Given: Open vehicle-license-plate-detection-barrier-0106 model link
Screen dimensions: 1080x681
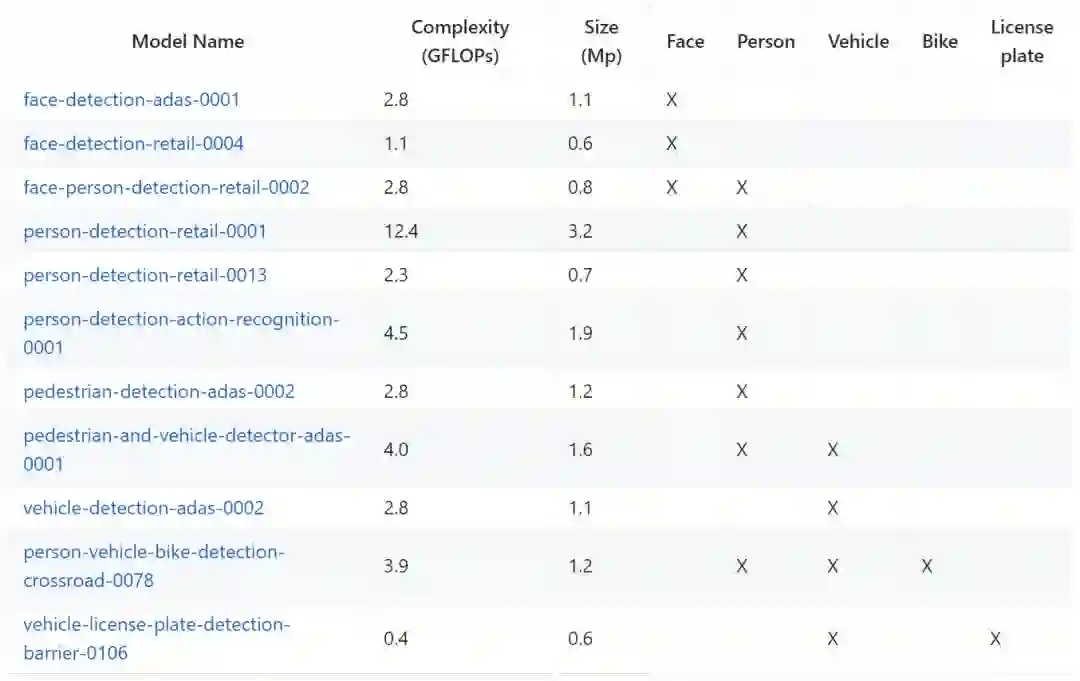Looking at the screenshot, I should click(x=156, y=626).
